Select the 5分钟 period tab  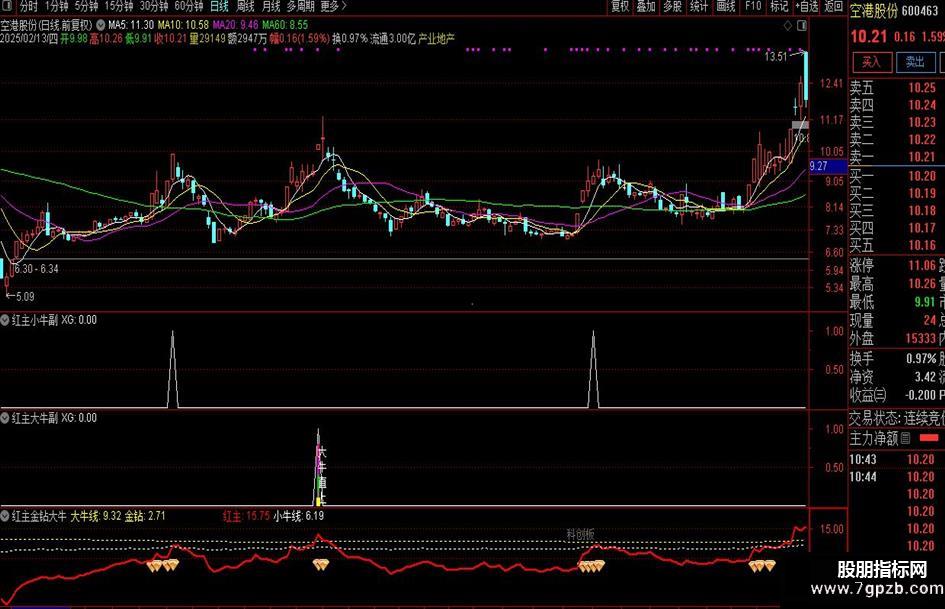point(86,6)
